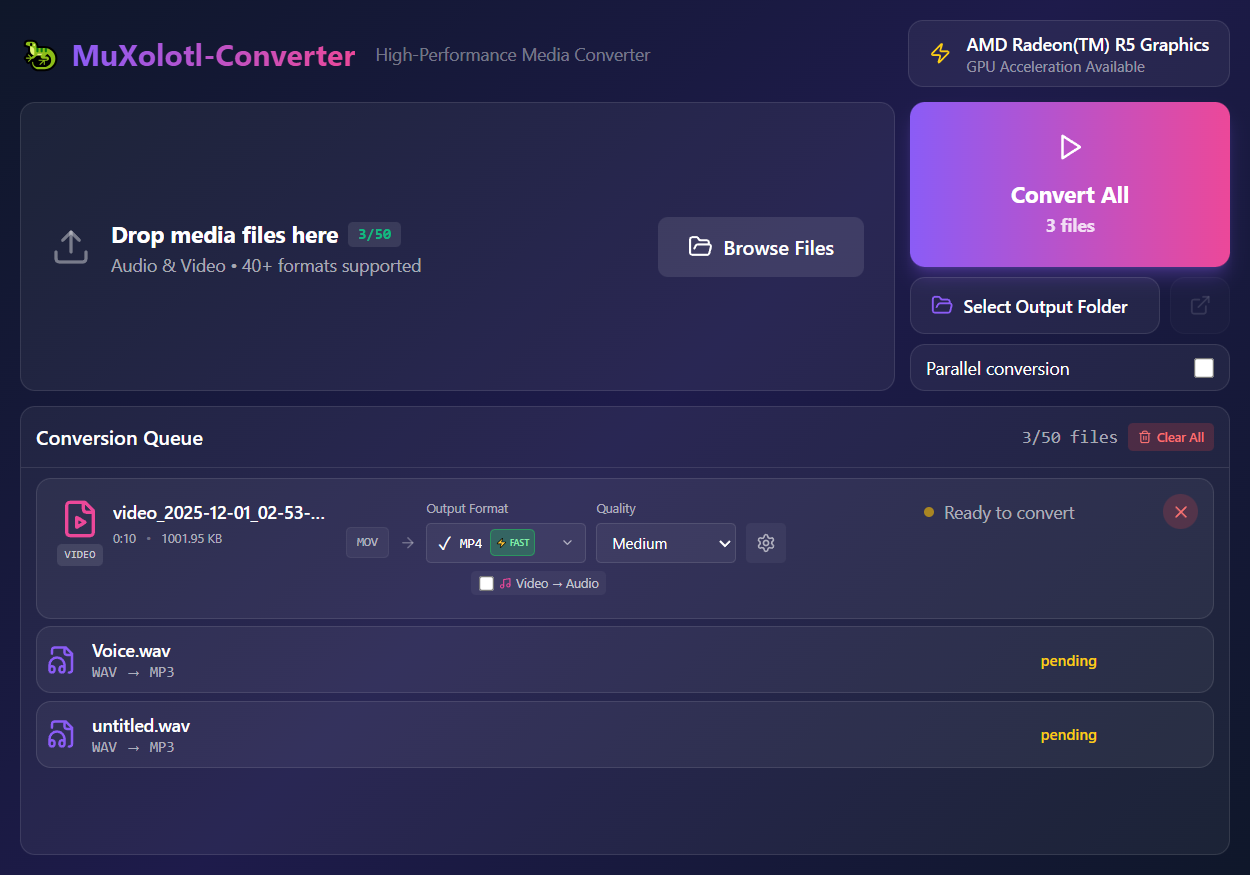Click the Conversion Queue header
This screenshot has width=1250, height=875.
(x=119, y=438)
